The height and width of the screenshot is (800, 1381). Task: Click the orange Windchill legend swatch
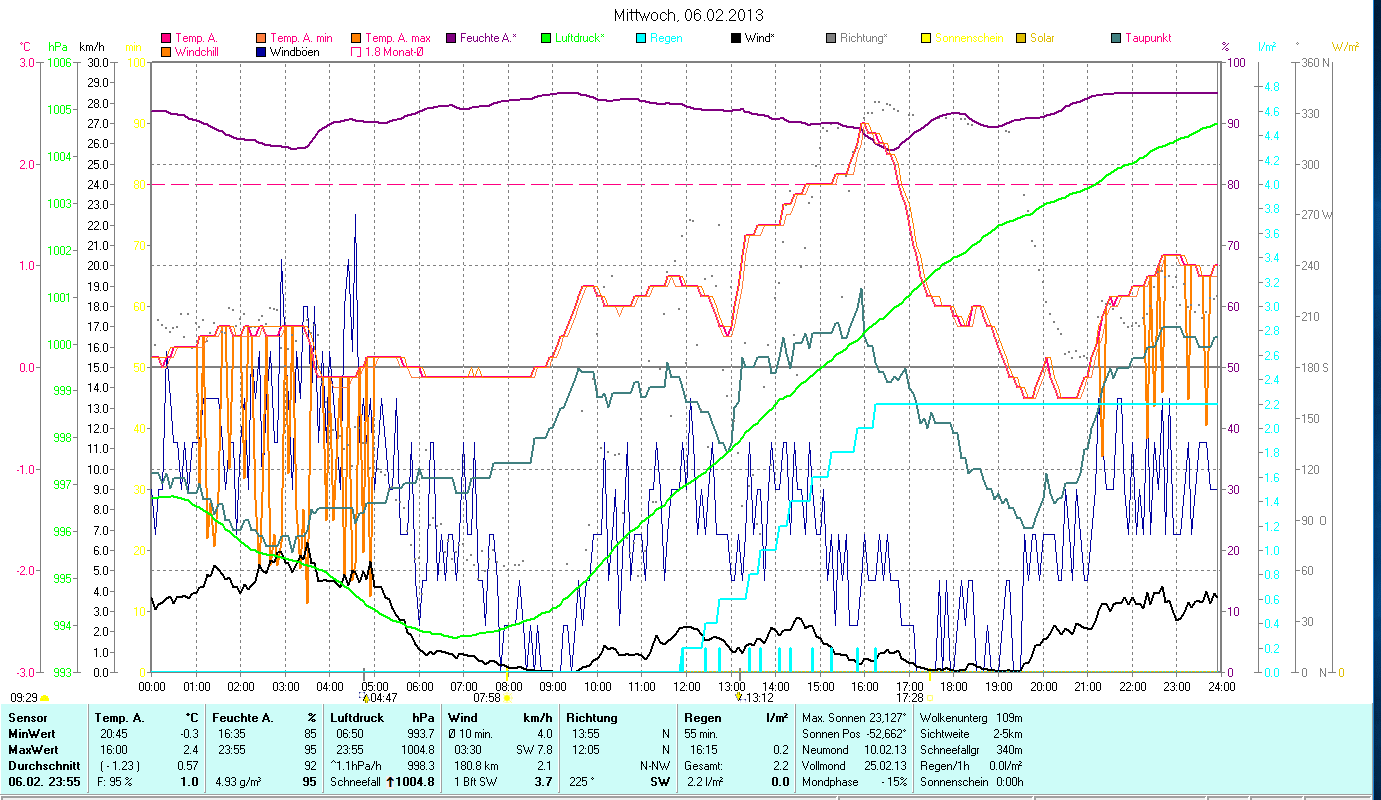165,51
